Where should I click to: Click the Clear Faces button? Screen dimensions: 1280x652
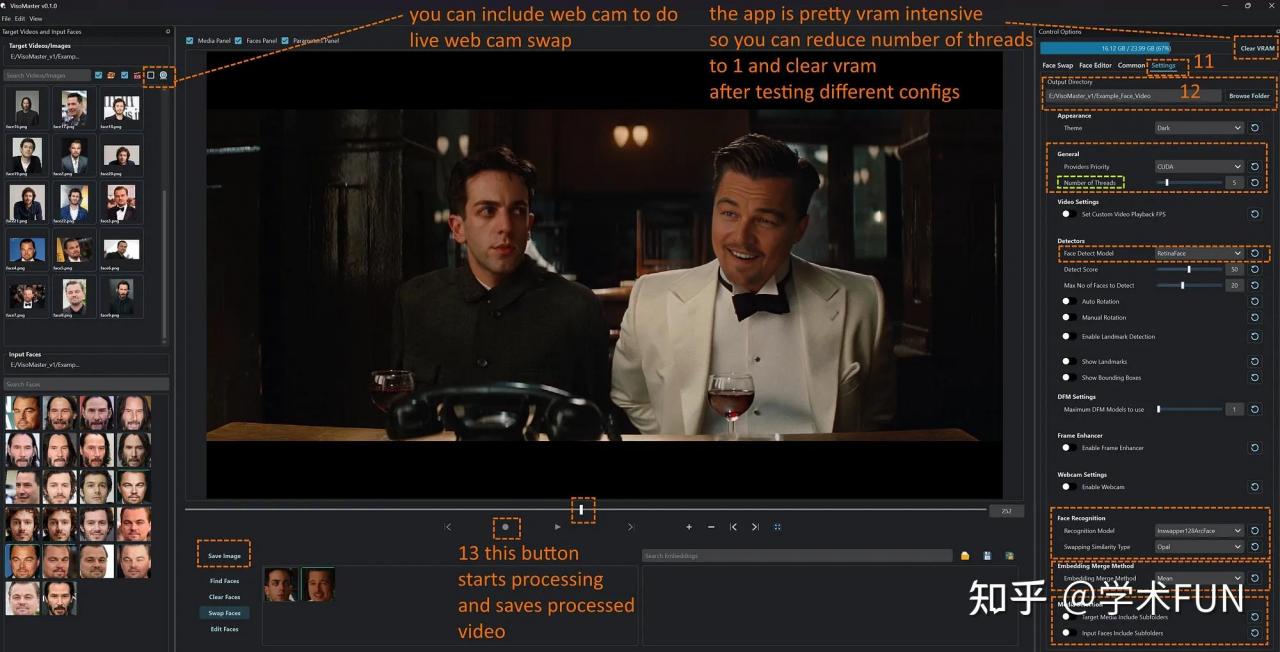[x=224, y=597]
